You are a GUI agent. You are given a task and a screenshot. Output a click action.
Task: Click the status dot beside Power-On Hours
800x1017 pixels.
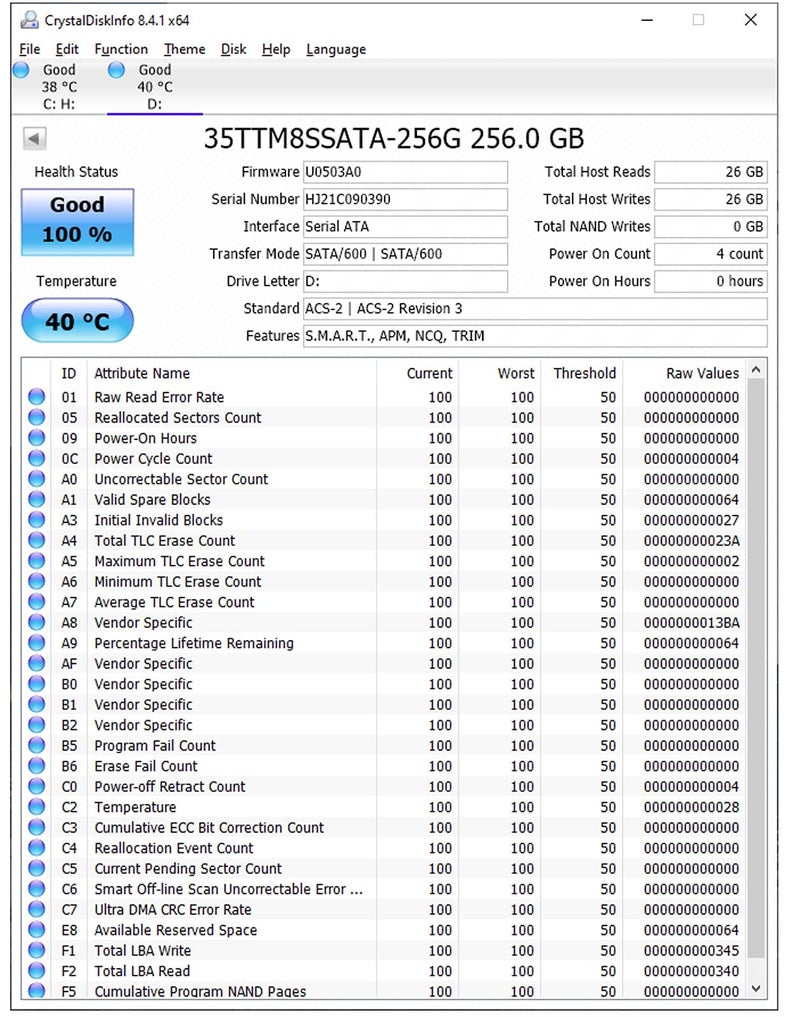click(x=37, y=438)
